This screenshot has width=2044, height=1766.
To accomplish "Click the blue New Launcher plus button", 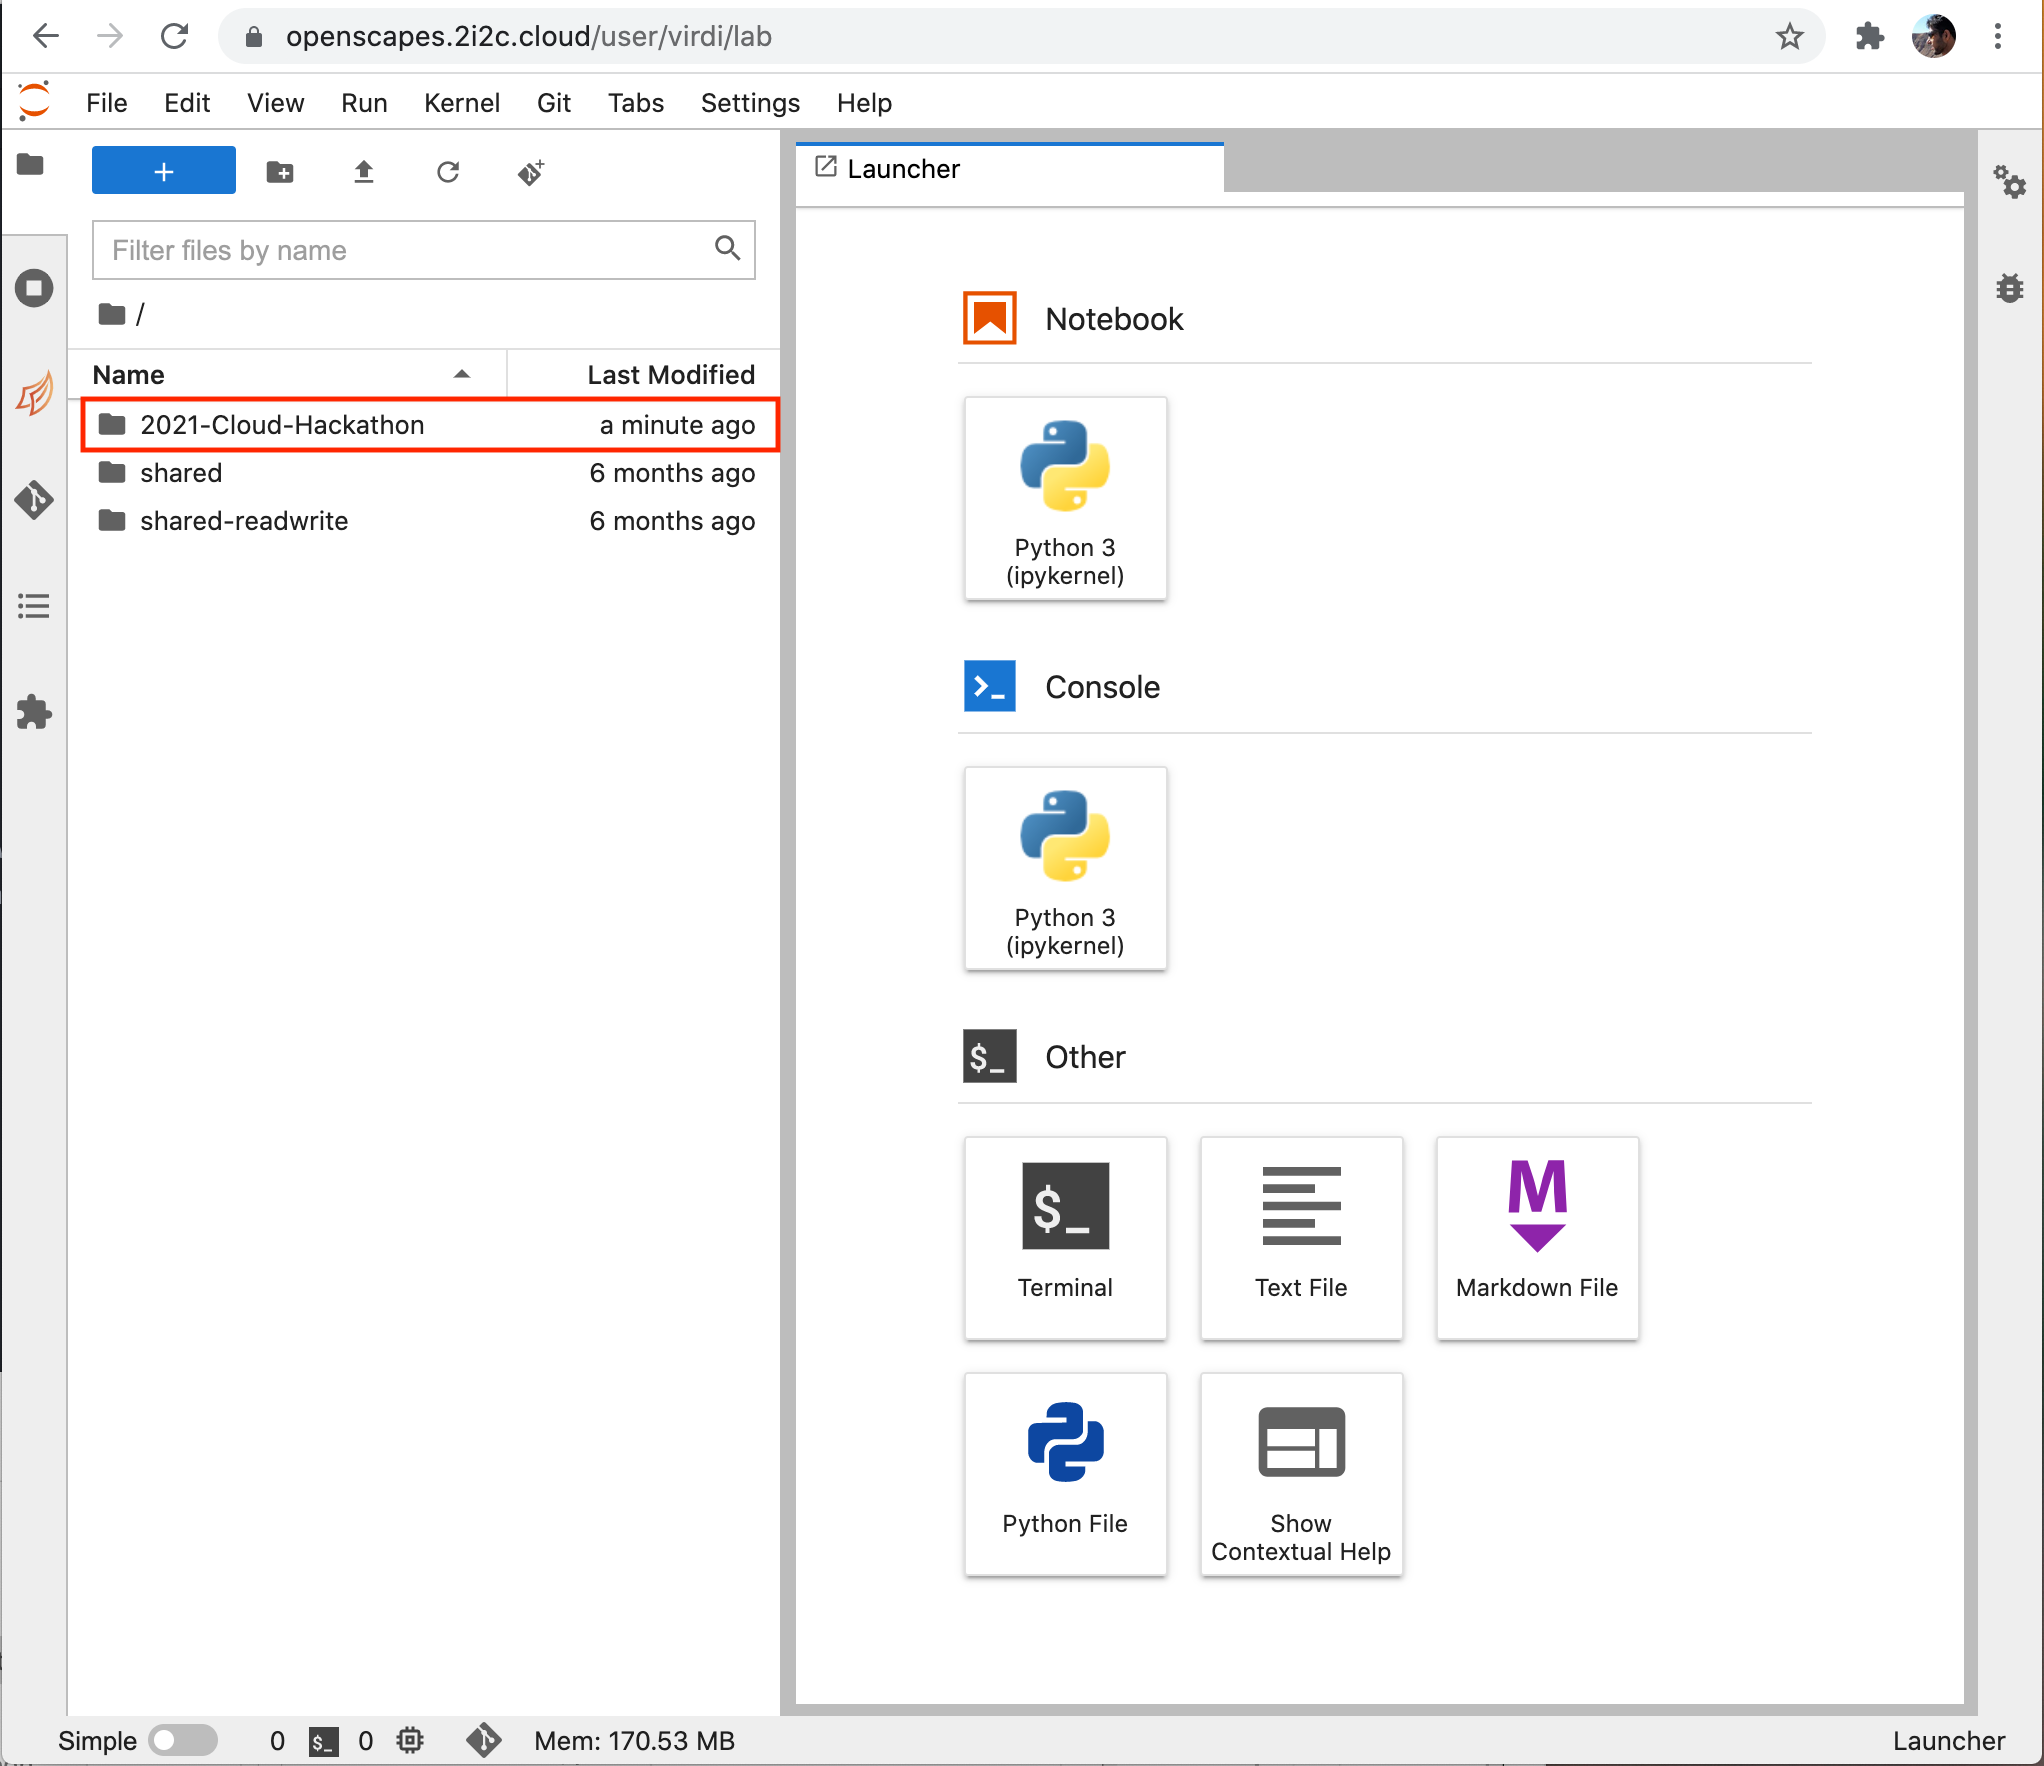I will coord(164,171).
